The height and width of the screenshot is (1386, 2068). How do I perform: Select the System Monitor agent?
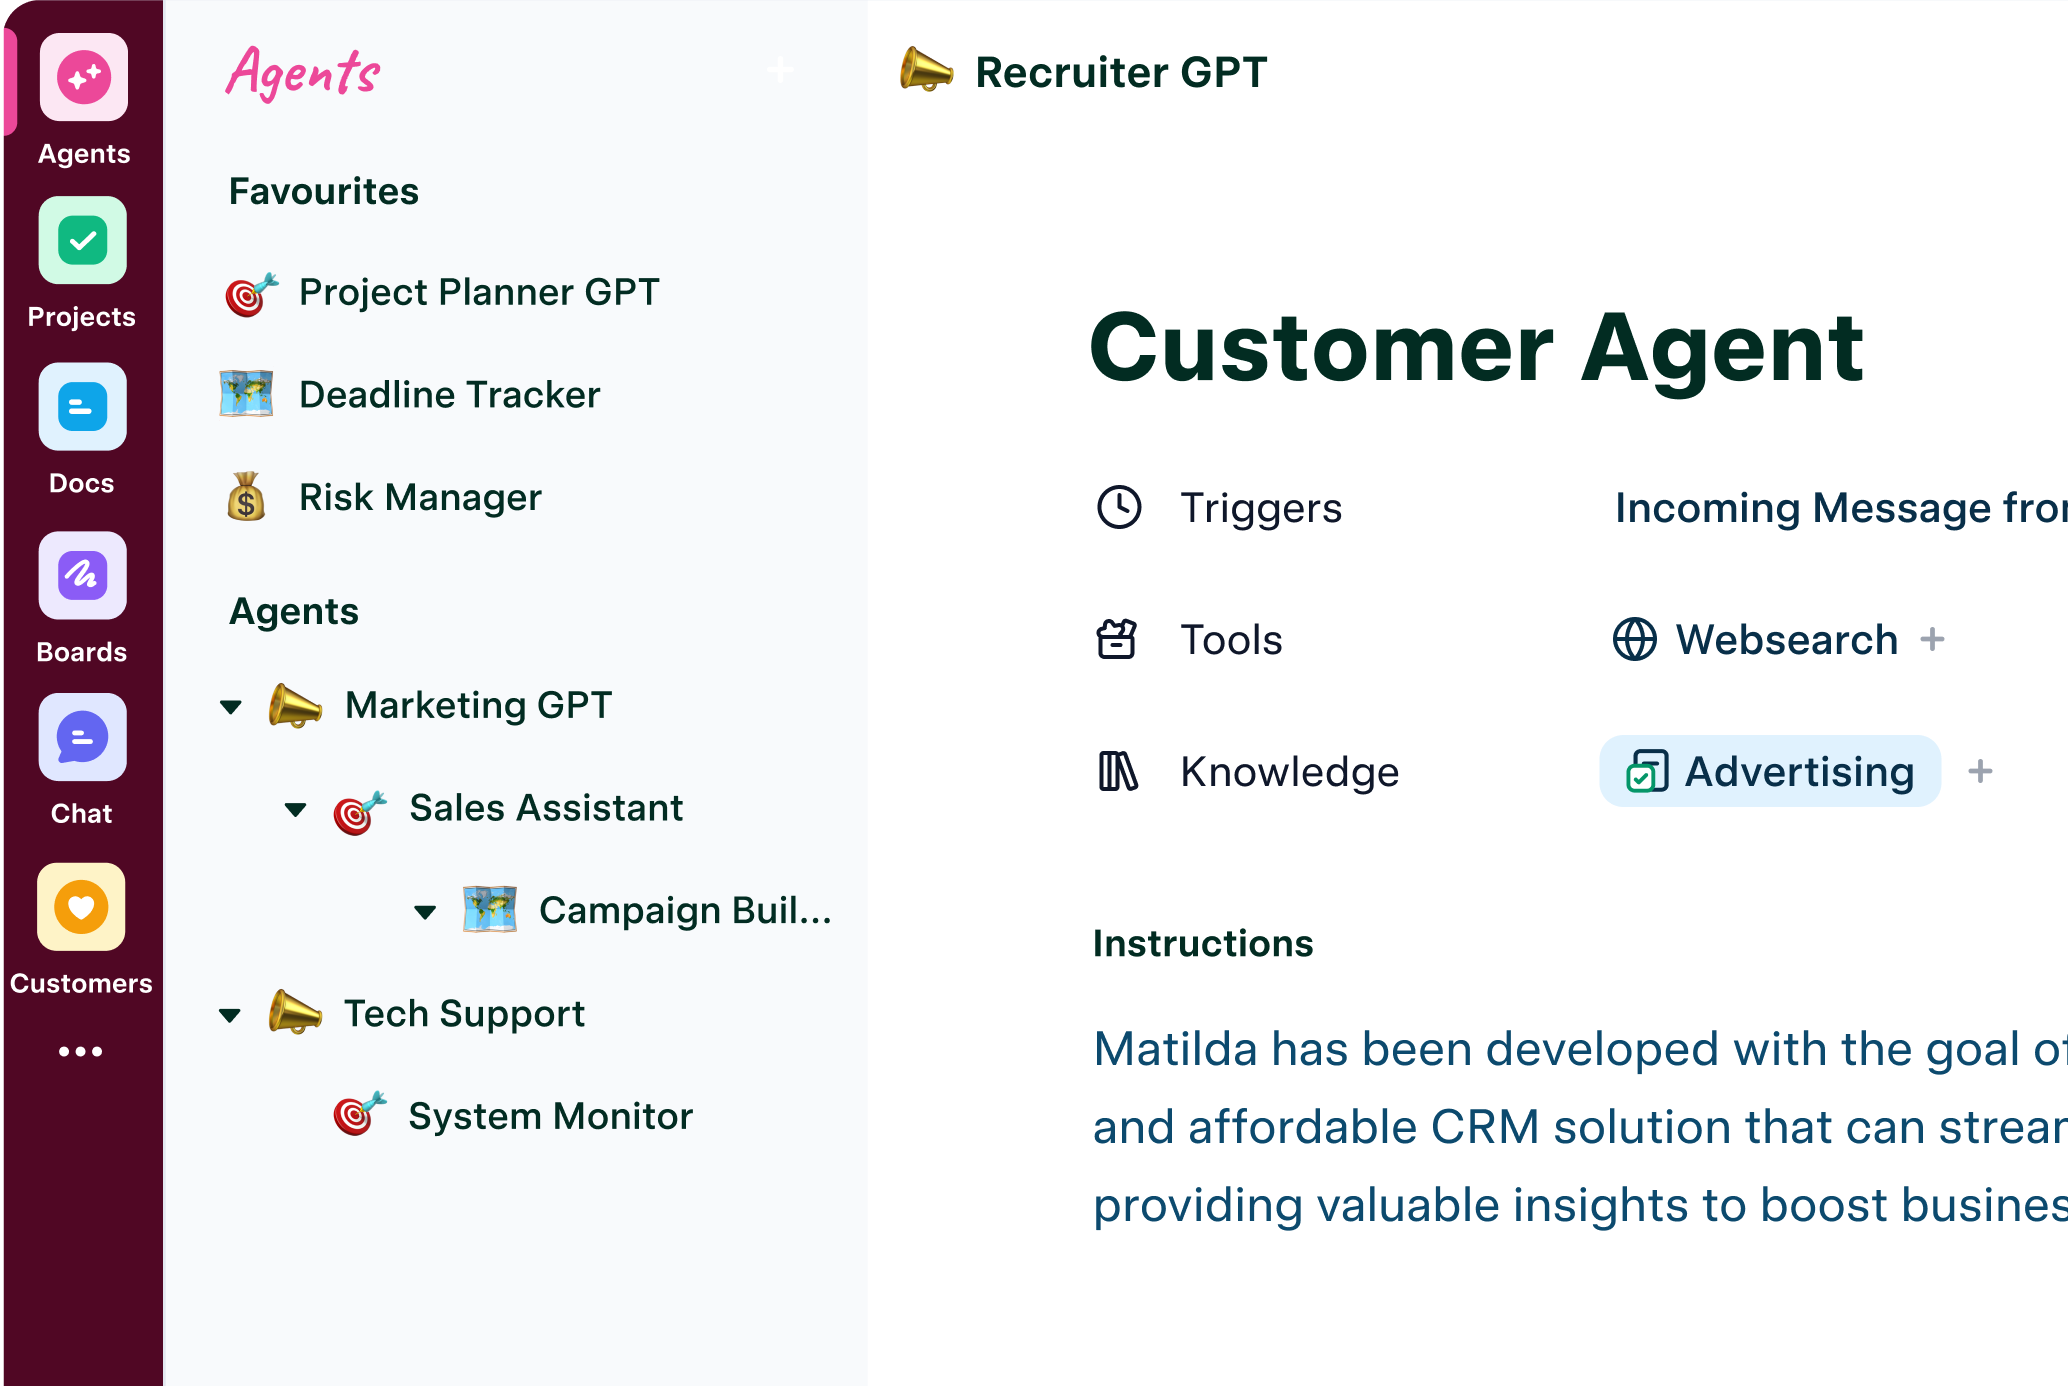tap(550, 1116)
